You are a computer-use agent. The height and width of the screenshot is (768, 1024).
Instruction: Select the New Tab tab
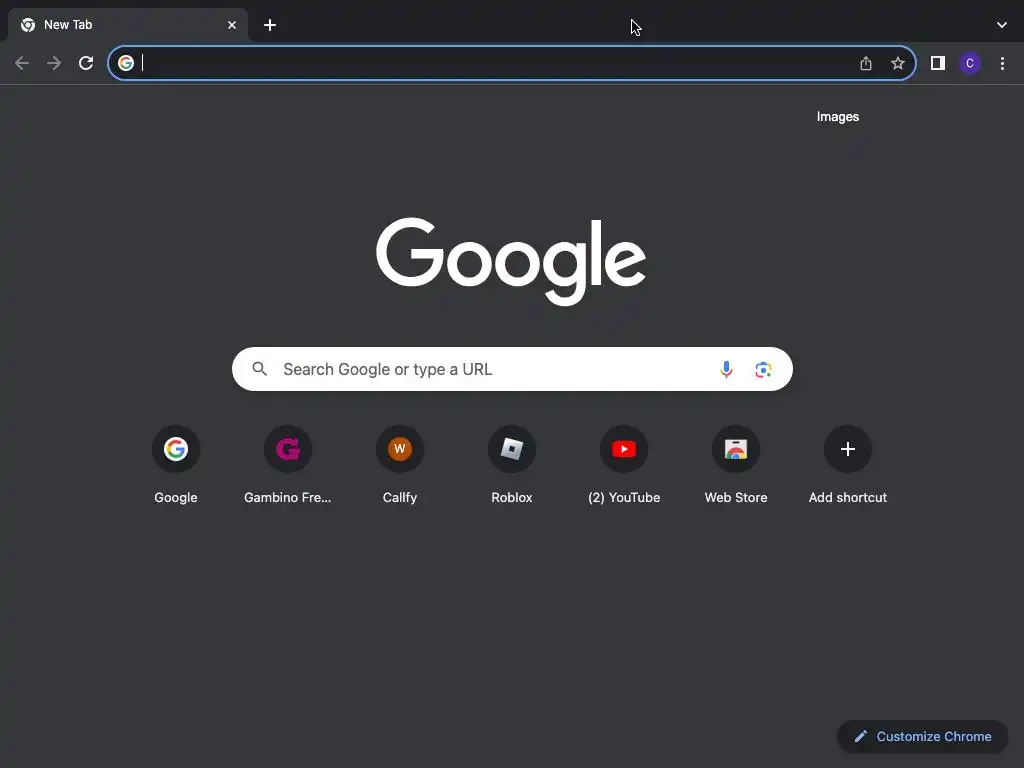pyautogui.click(x=127, y=25)
